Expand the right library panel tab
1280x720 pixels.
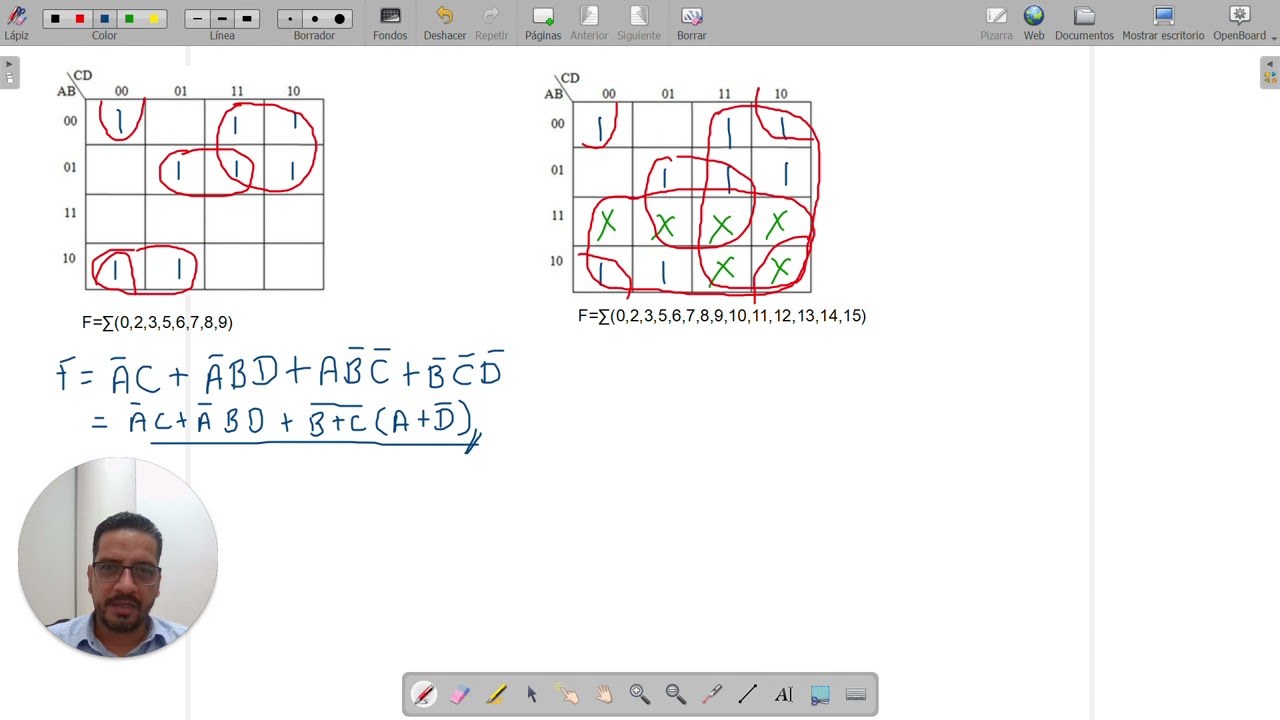[1270, 72]
